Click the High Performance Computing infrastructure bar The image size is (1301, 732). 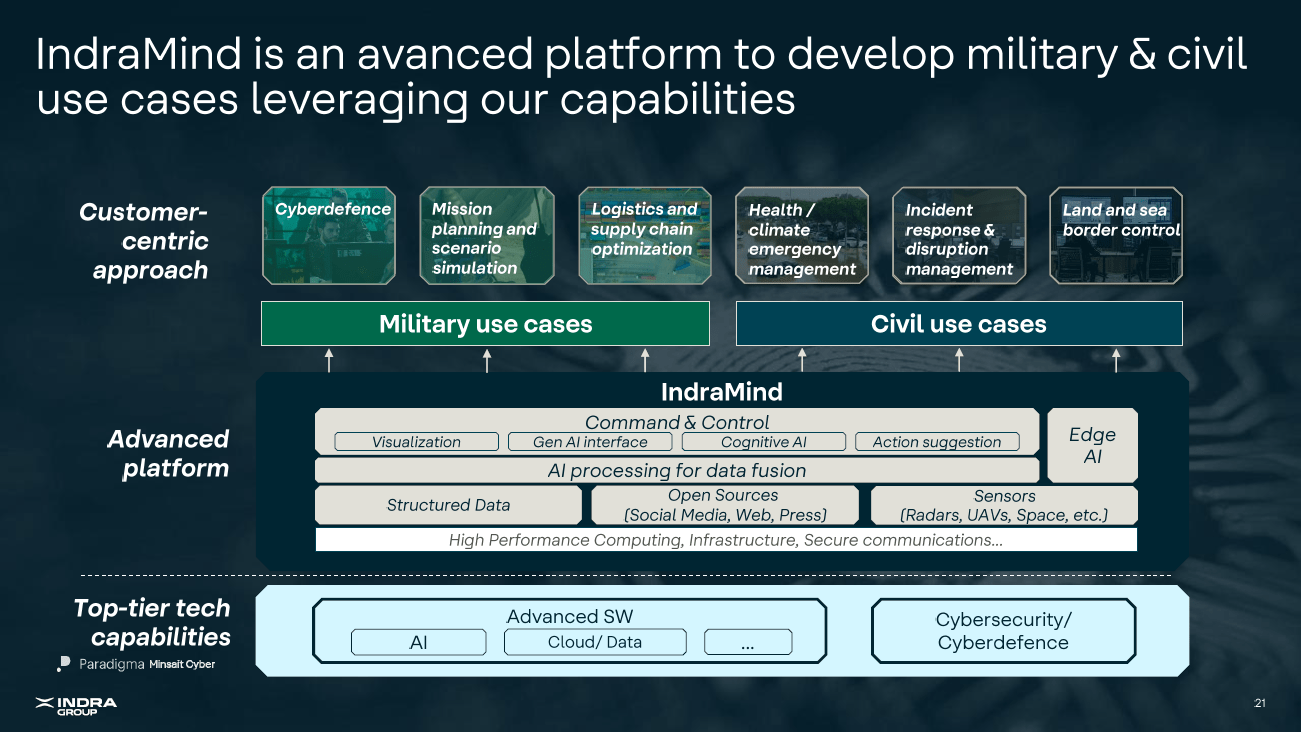pyautogui.click(x=726, y=539)
